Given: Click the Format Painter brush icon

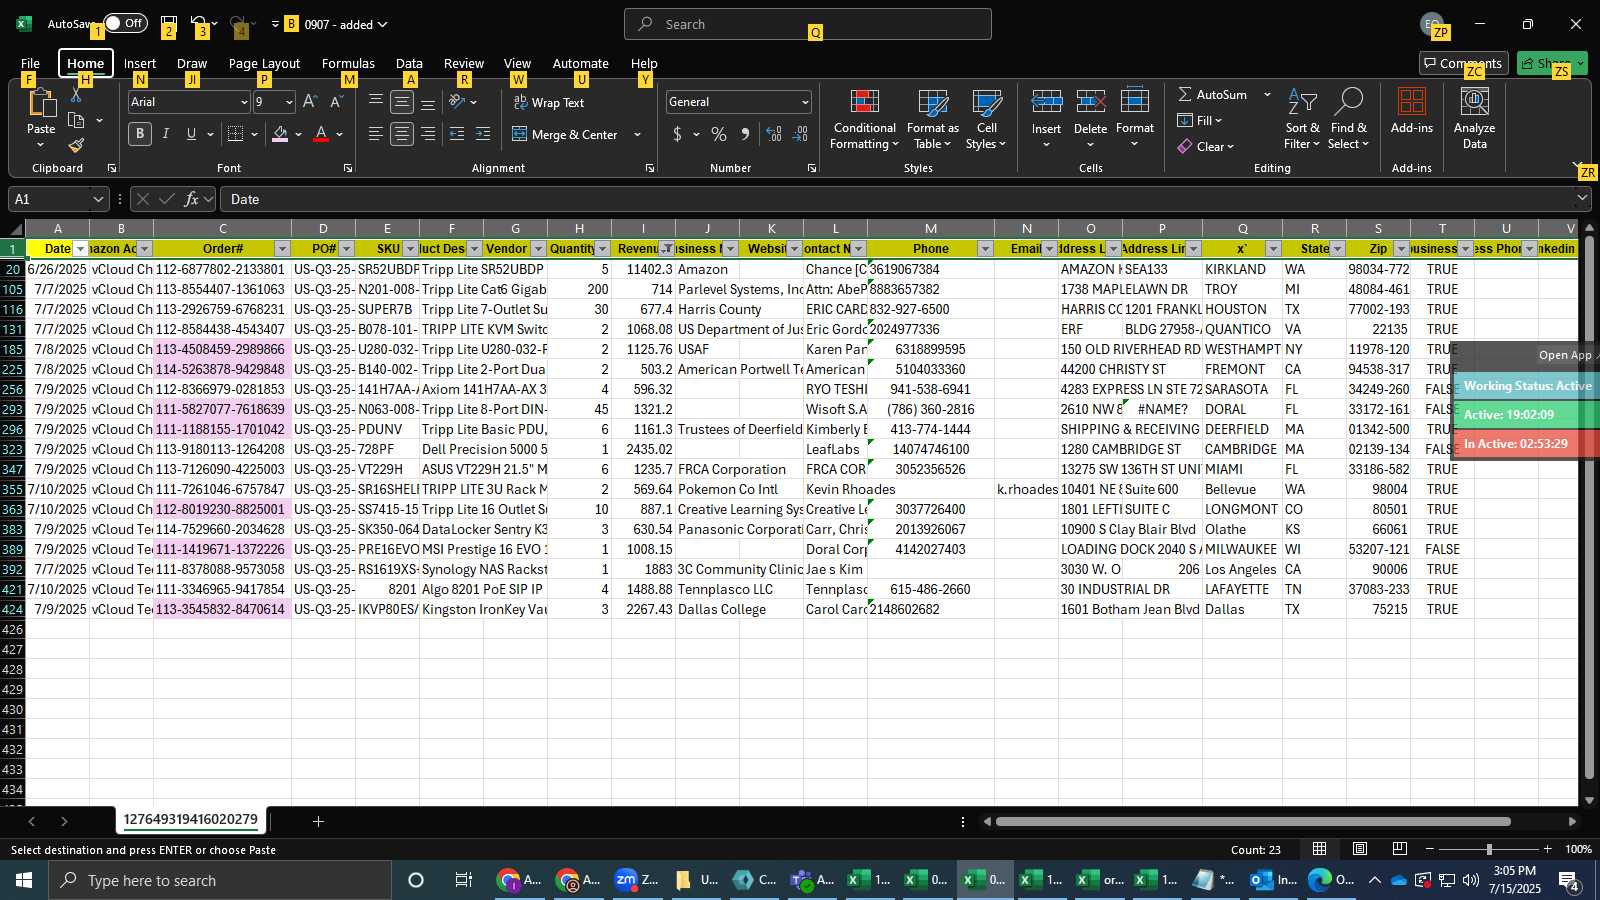Looking at the screenshot, I should click(76, 145).
